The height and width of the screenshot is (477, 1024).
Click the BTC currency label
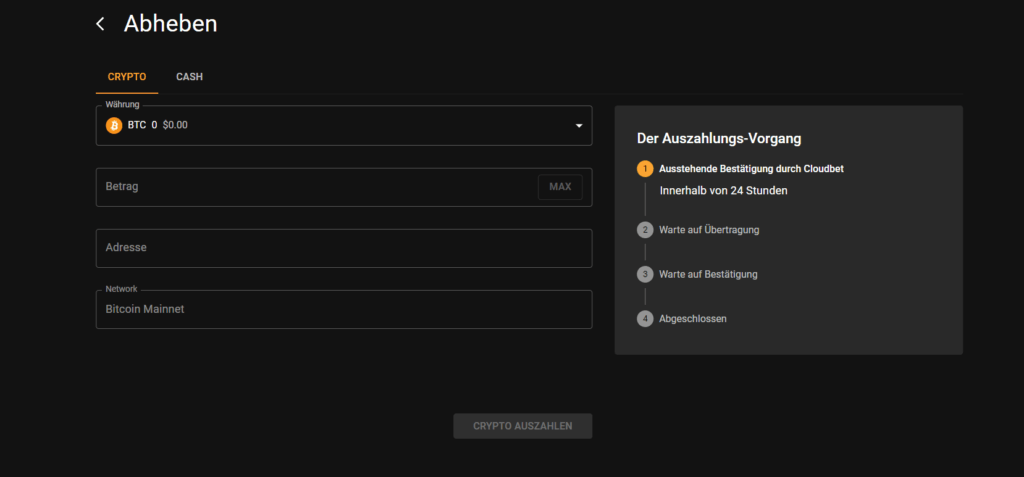point(137,125)
